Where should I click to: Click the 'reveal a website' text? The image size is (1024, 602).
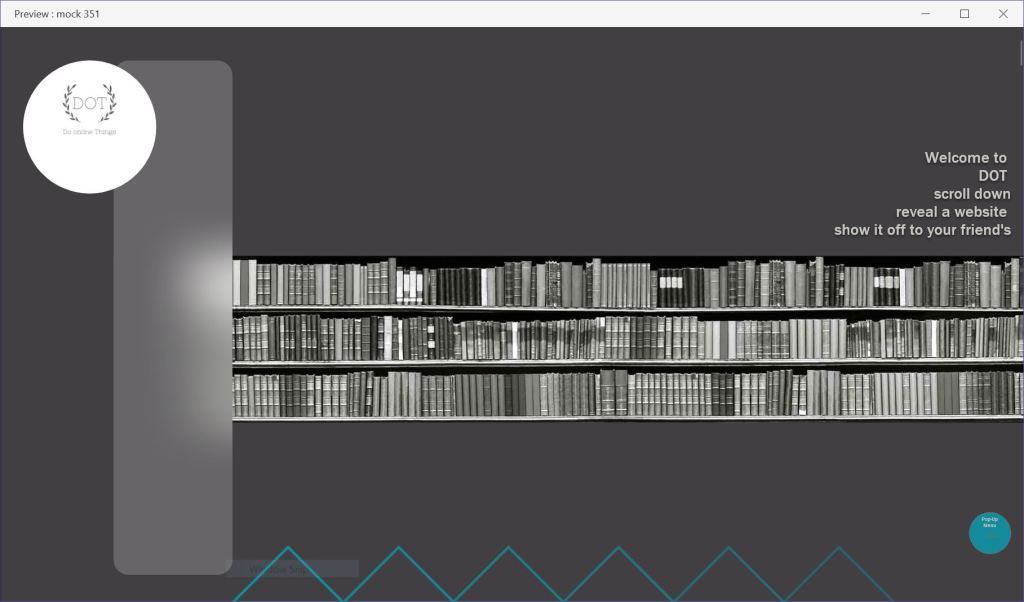click(950, 212)
